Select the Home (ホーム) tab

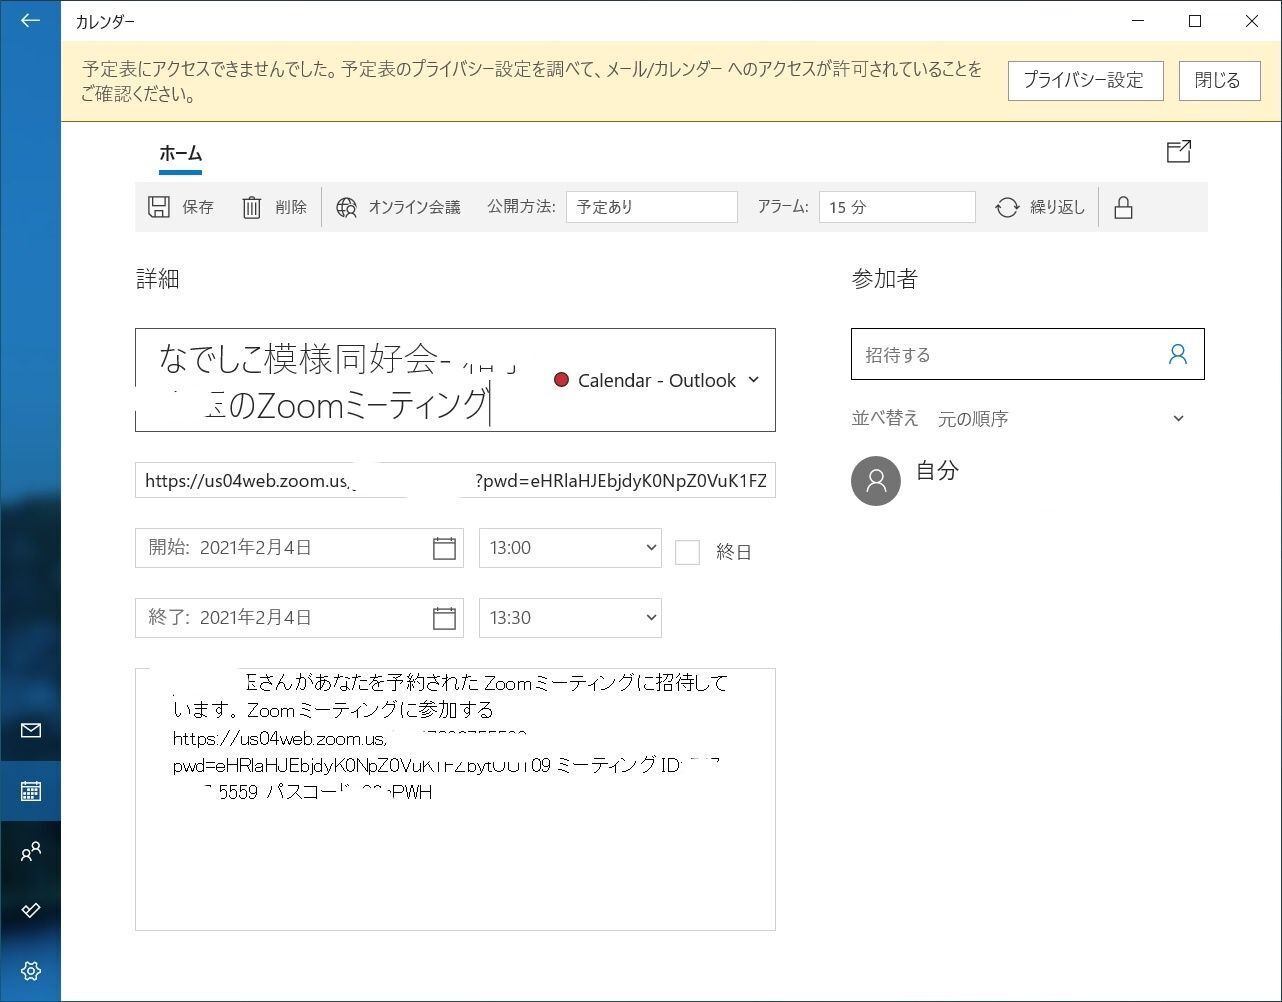tap(180, 154)
